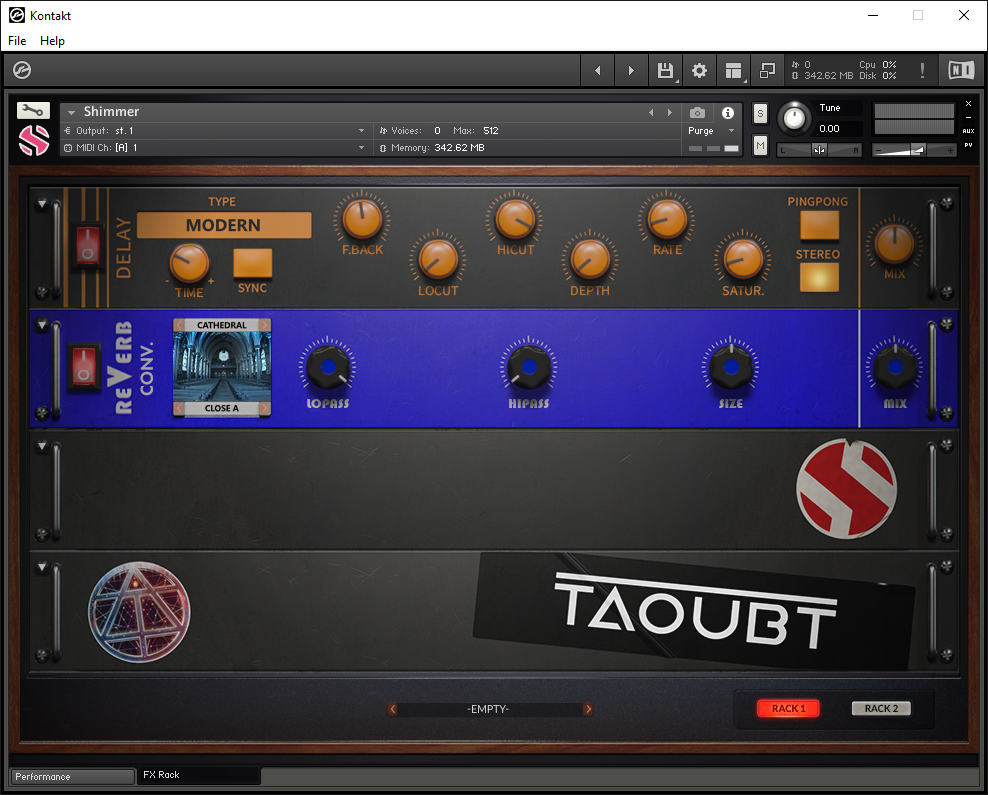
Task: Select previous preset left of -EMPTY-
Action: [393, 709]
